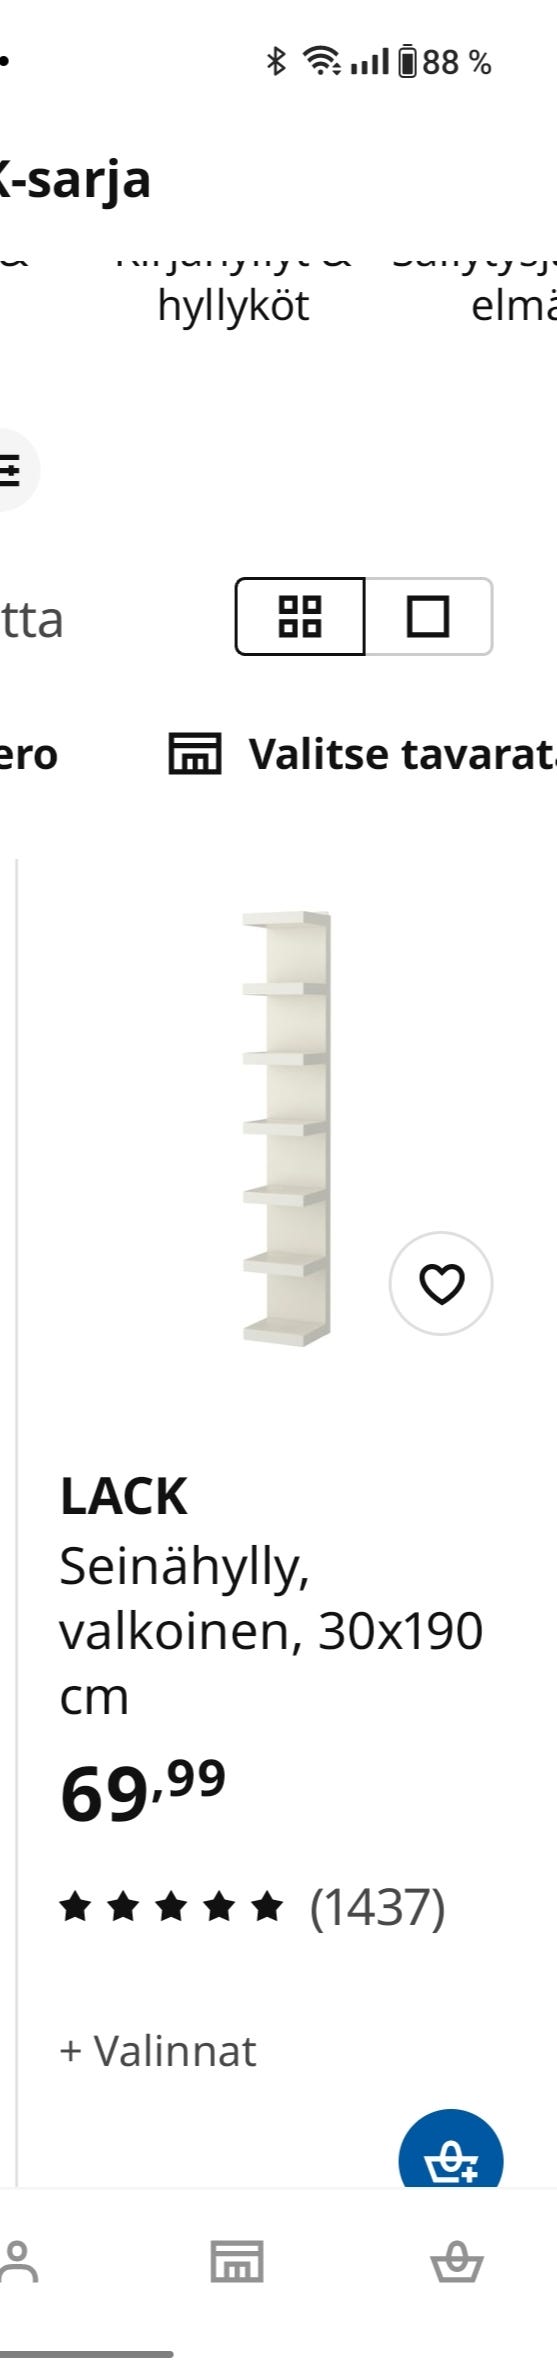Open Seinähylly, valkoinen, 30x190 cm description
Viewport: 557px width, 2376px height.
click(271, 1631)
